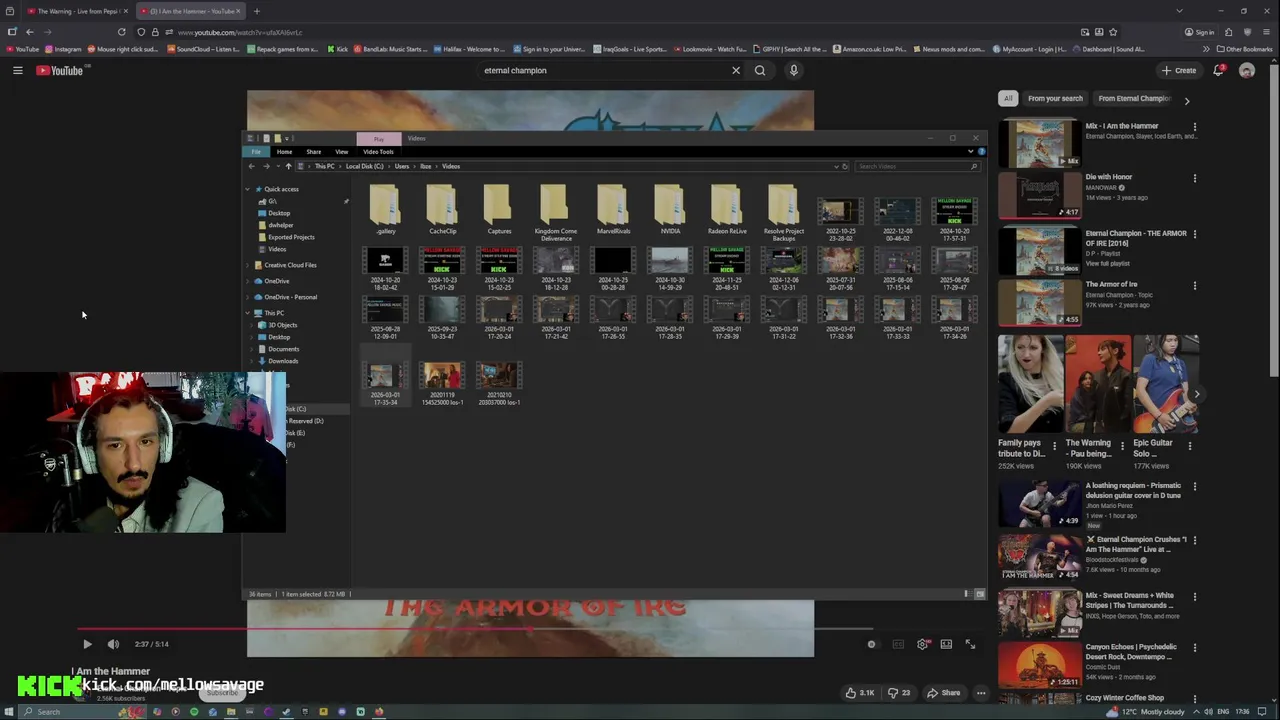The width and height of the screenshot is (1280, 720).
Task: Open Windows Start button on taskbar
Action: click(9, 712)
